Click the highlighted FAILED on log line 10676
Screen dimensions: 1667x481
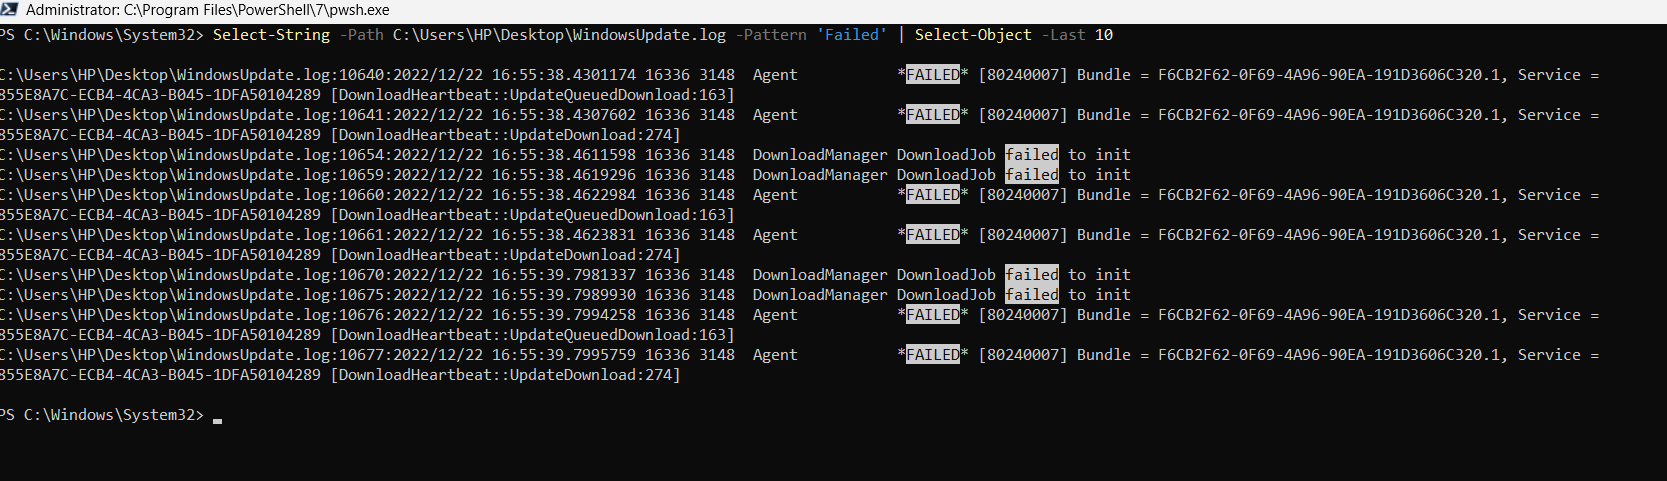point(932,315)
